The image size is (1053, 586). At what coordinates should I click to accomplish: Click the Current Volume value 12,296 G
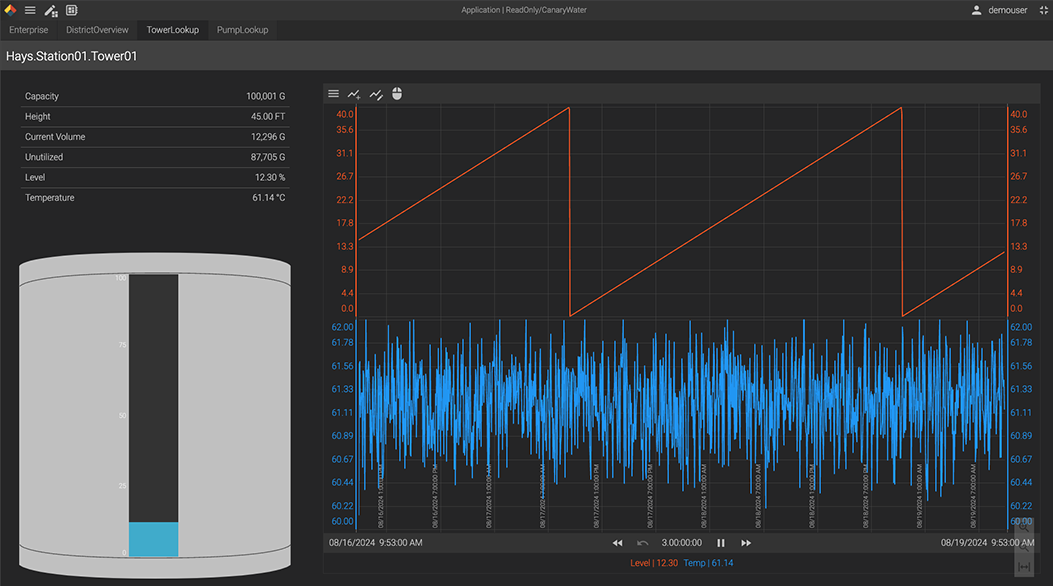pyautogui.click(x=268, y=137)
